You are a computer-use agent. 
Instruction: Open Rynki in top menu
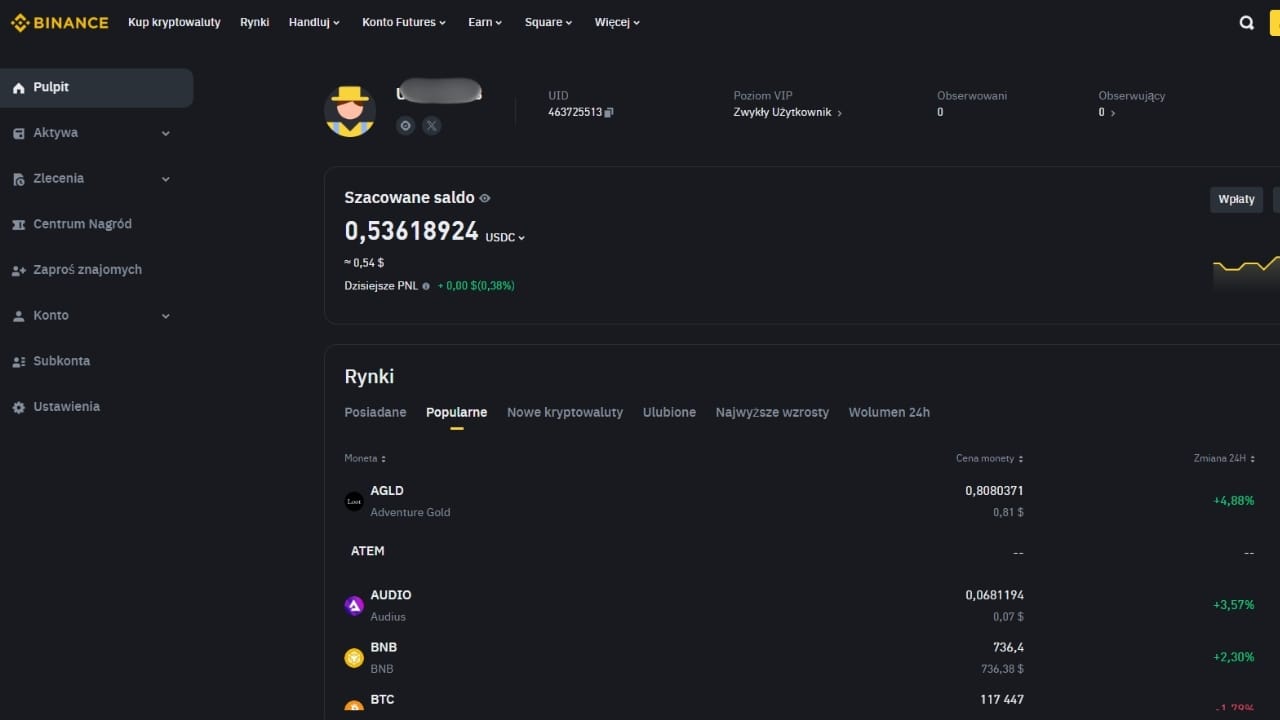(x=255, y=22)
